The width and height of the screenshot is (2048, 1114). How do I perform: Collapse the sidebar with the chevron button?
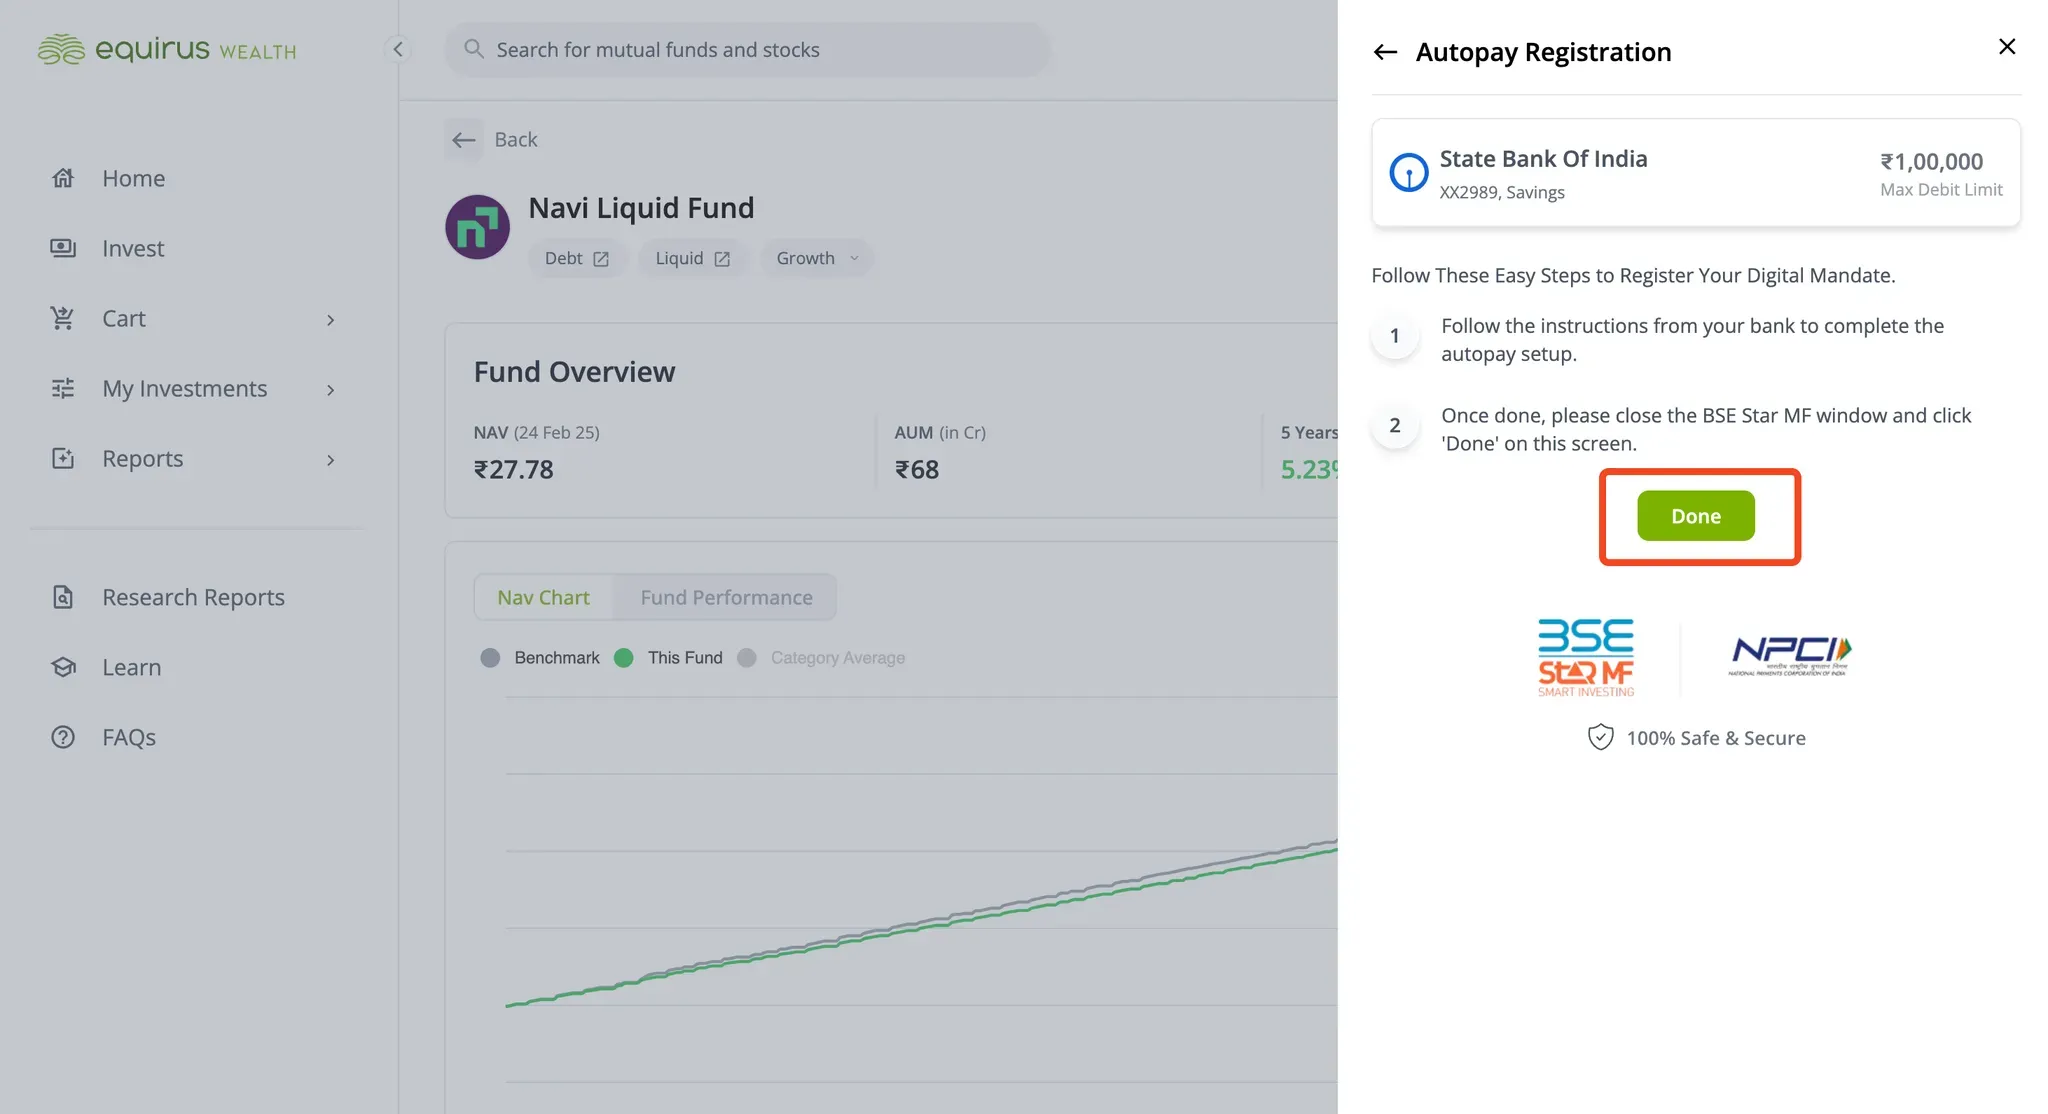[398, 49]
